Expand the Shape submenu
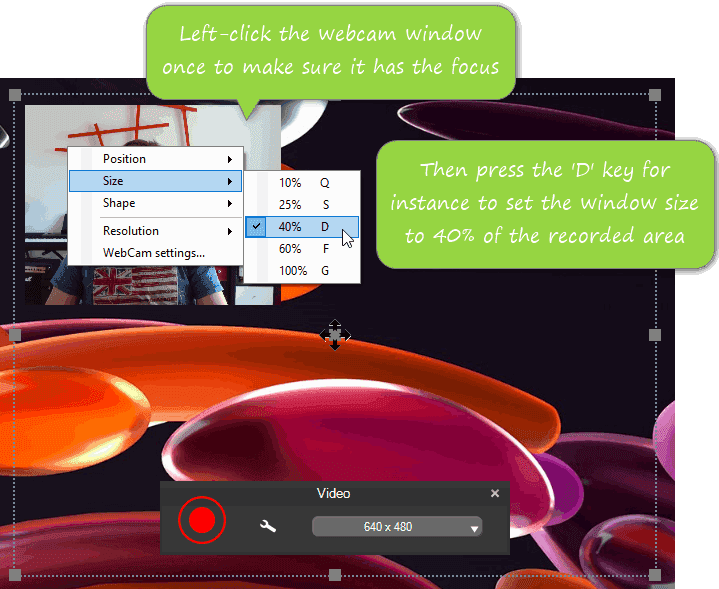This screenshot has height=589, width=719. point(155,203)
